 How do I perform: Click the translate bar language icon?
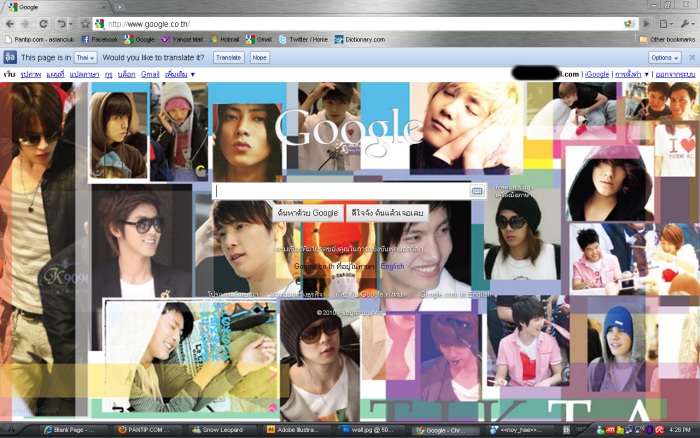(x=10, y=57)
